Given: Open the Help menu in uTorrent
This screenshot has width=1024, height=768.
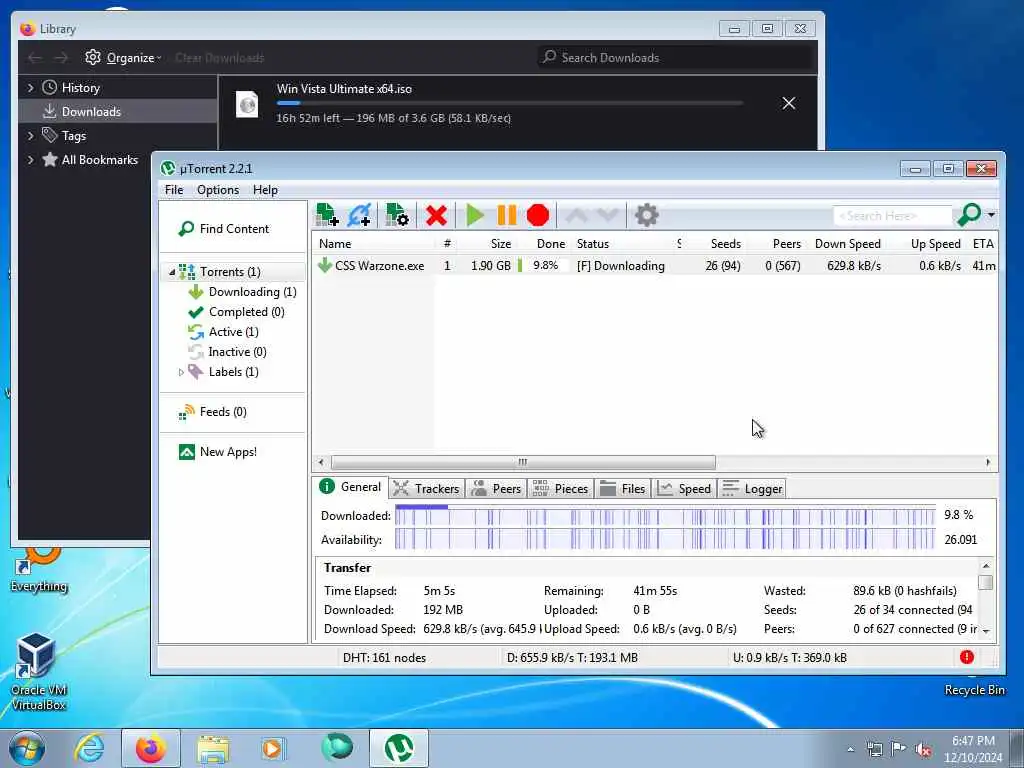Looking at the screenshot, I should point(265,190).
